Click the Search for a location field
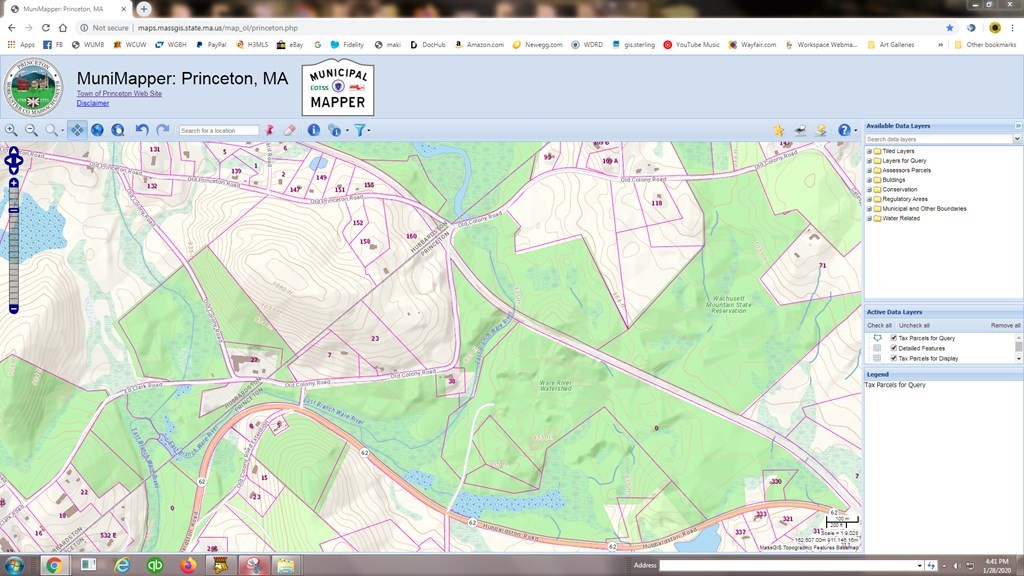This screenshot has width=1024, height=576. pyautogui.click(x=219, y=131)
